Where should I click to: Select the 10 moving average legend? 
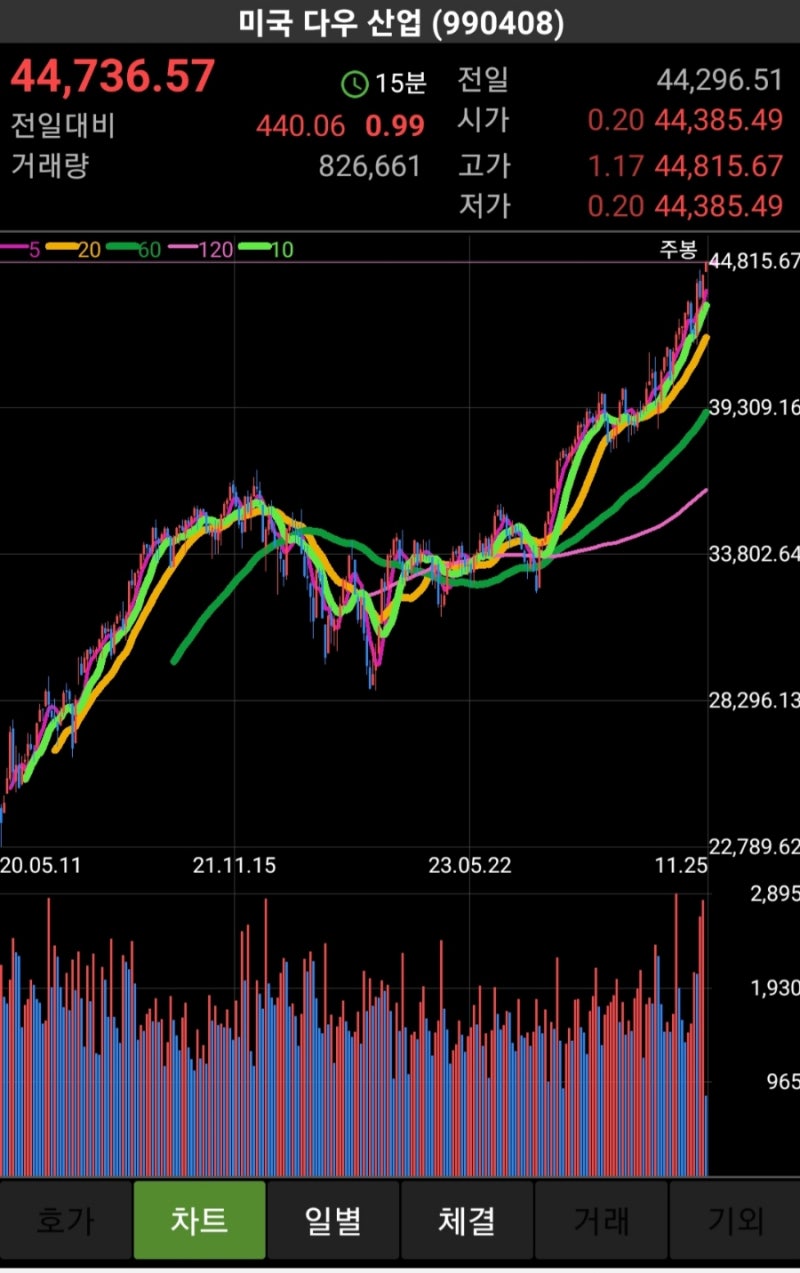point(266,249)
